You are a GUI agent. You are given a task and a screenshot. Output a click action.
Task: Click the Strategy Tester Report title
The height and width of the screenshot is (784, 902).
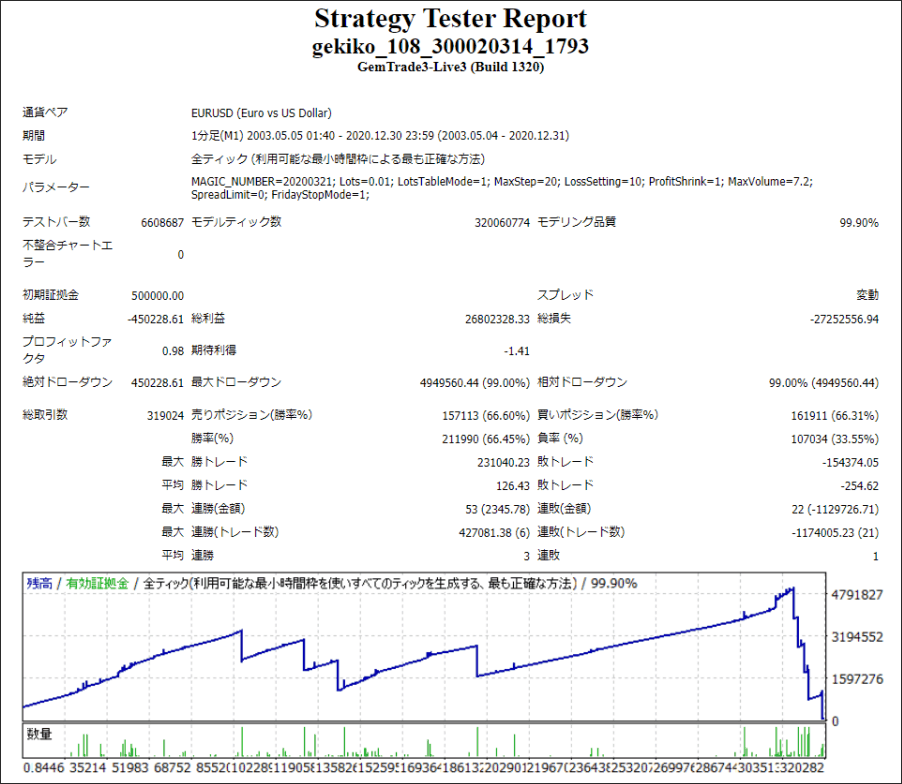point(450,19)
